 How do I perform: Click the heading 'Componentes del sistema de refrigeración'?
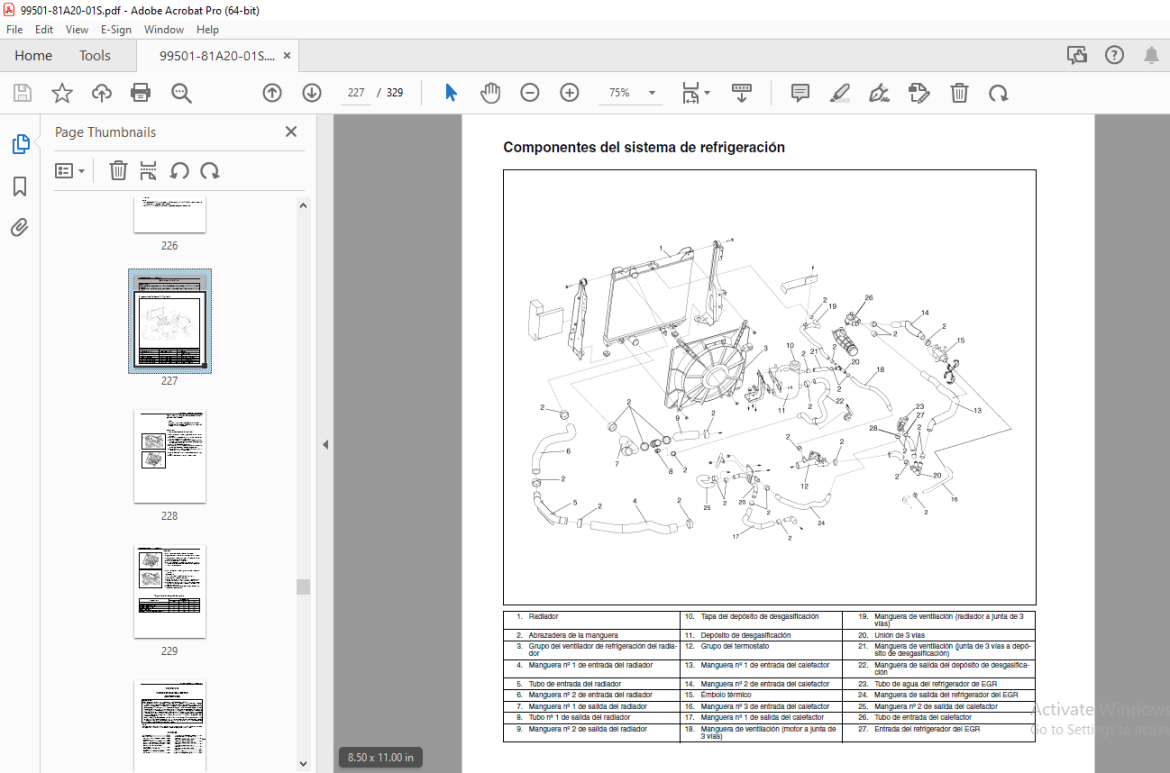(644, 147)
